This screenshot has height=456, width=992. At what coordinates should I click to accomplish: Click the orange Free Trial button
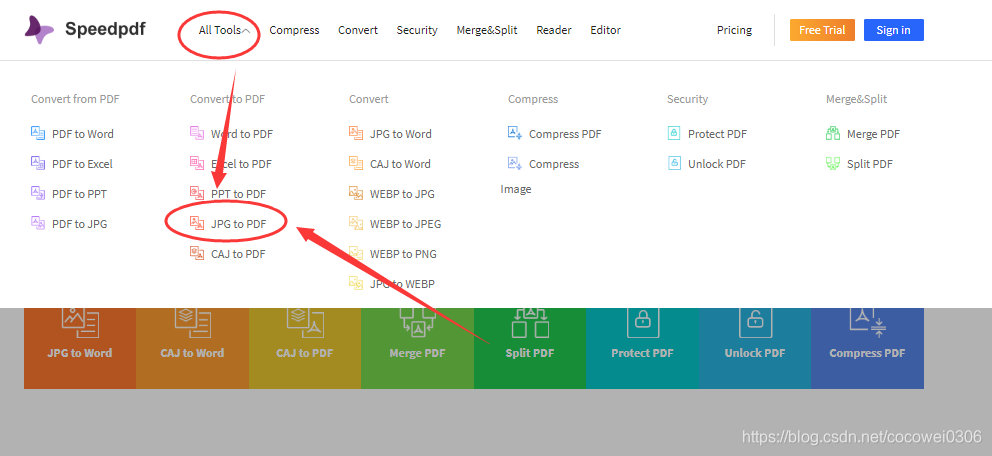[822, 30]
